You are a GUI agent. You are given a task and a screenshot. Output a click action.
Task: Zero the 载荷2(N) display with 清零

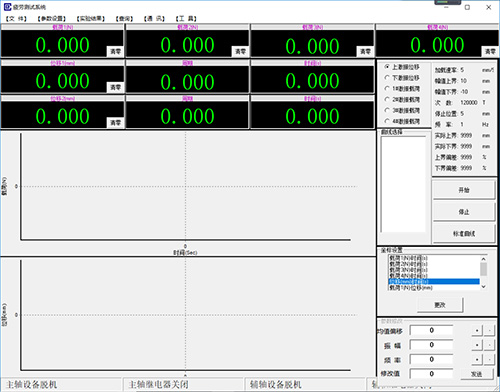[240, 51]
